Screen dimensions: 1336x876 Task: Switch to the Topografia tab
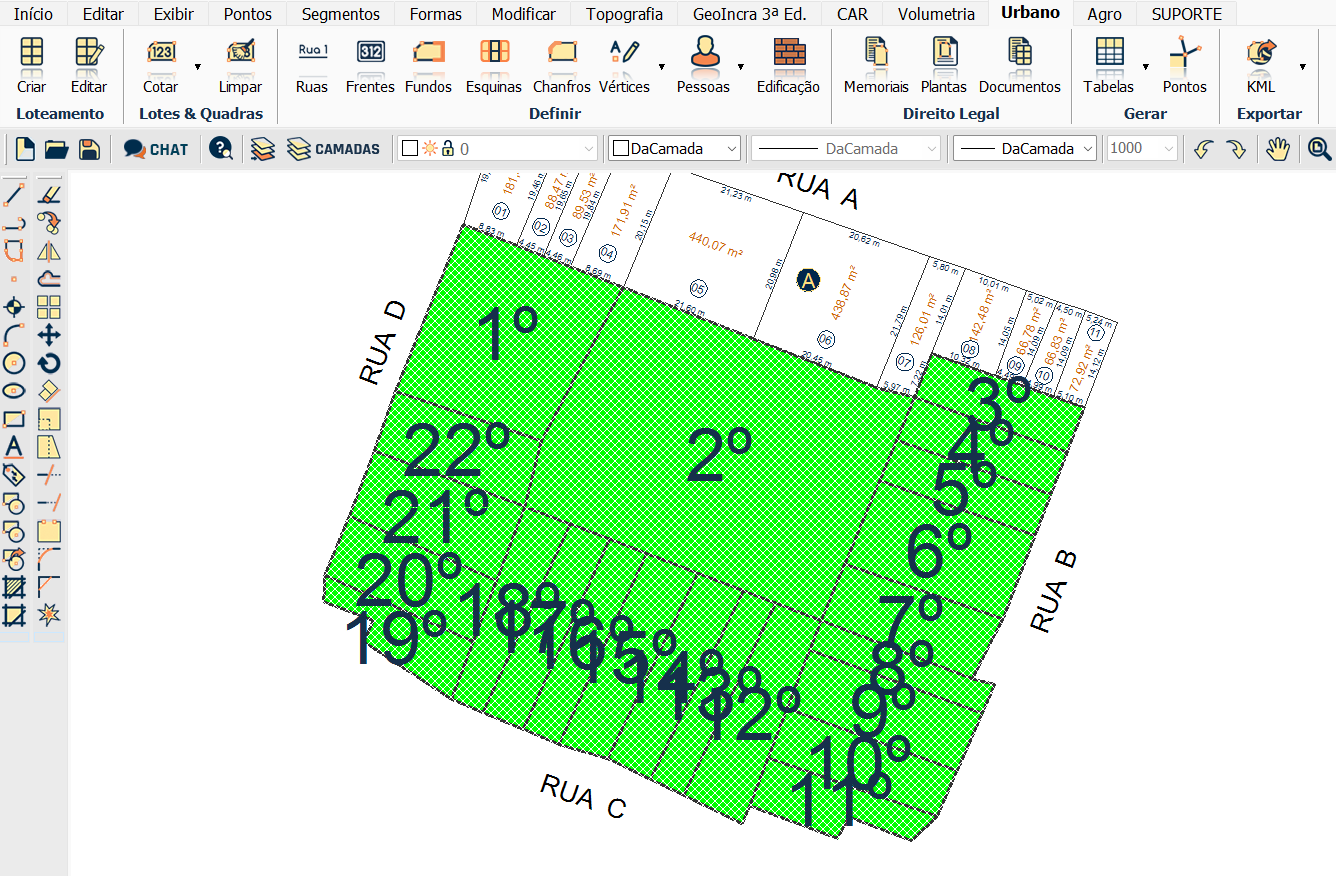[624, 14]
